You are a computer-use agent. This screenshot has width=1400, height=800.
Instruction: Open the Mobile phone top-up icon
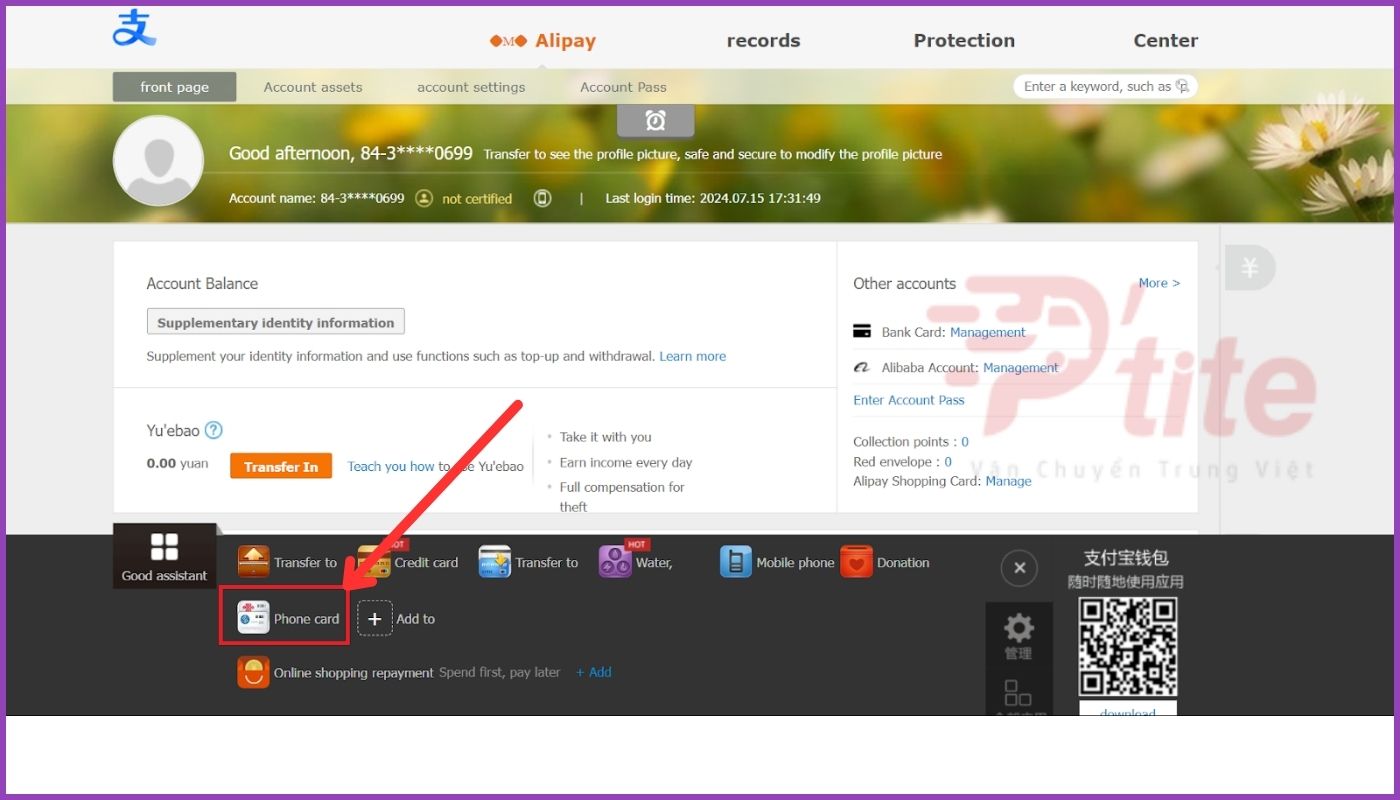pos(735,562)
